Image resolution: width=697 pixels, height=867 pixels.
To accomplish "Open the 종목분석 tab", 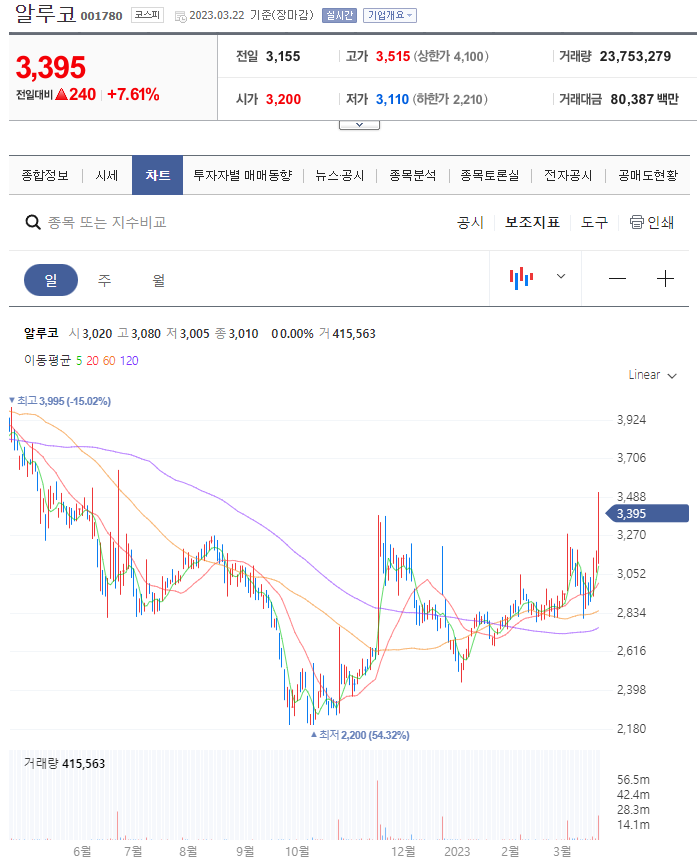I will [x=412, y=175].
